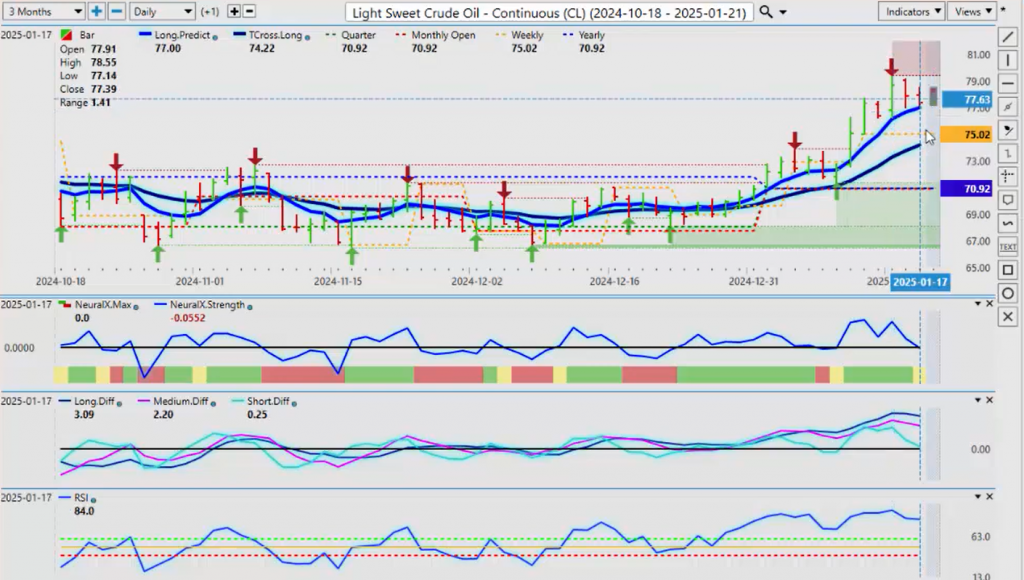Expand the arrow beside the search icon
The image size is (1024, 580).
(782, 12)
